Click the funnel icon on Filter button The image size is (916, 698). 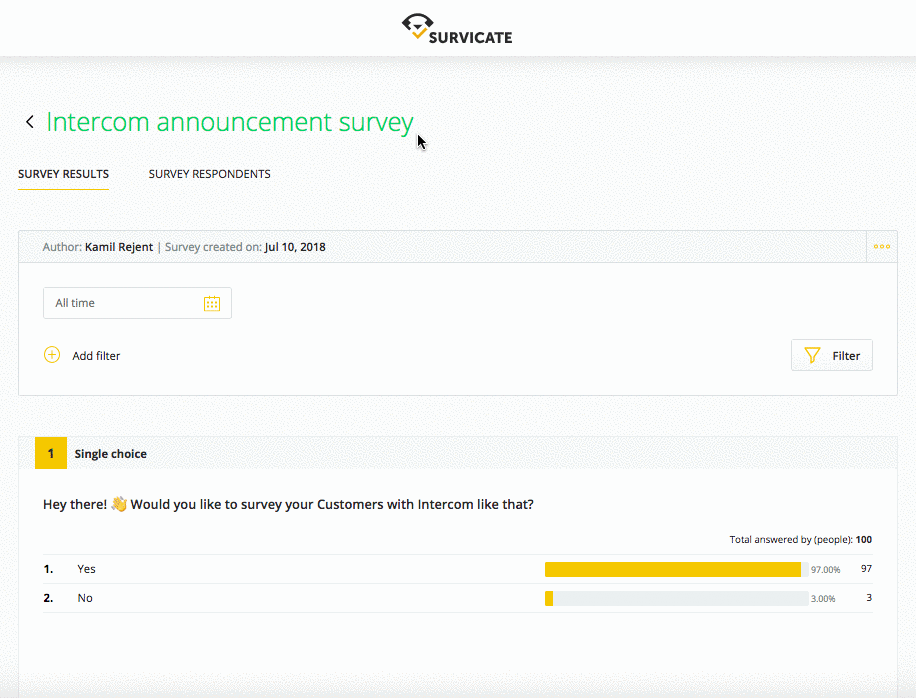click(x=812, y=355)
